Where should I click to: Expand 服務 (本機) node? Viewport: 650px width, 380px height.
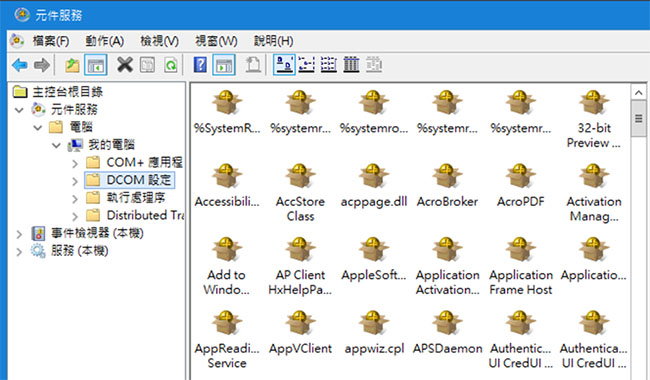(19, 252)
